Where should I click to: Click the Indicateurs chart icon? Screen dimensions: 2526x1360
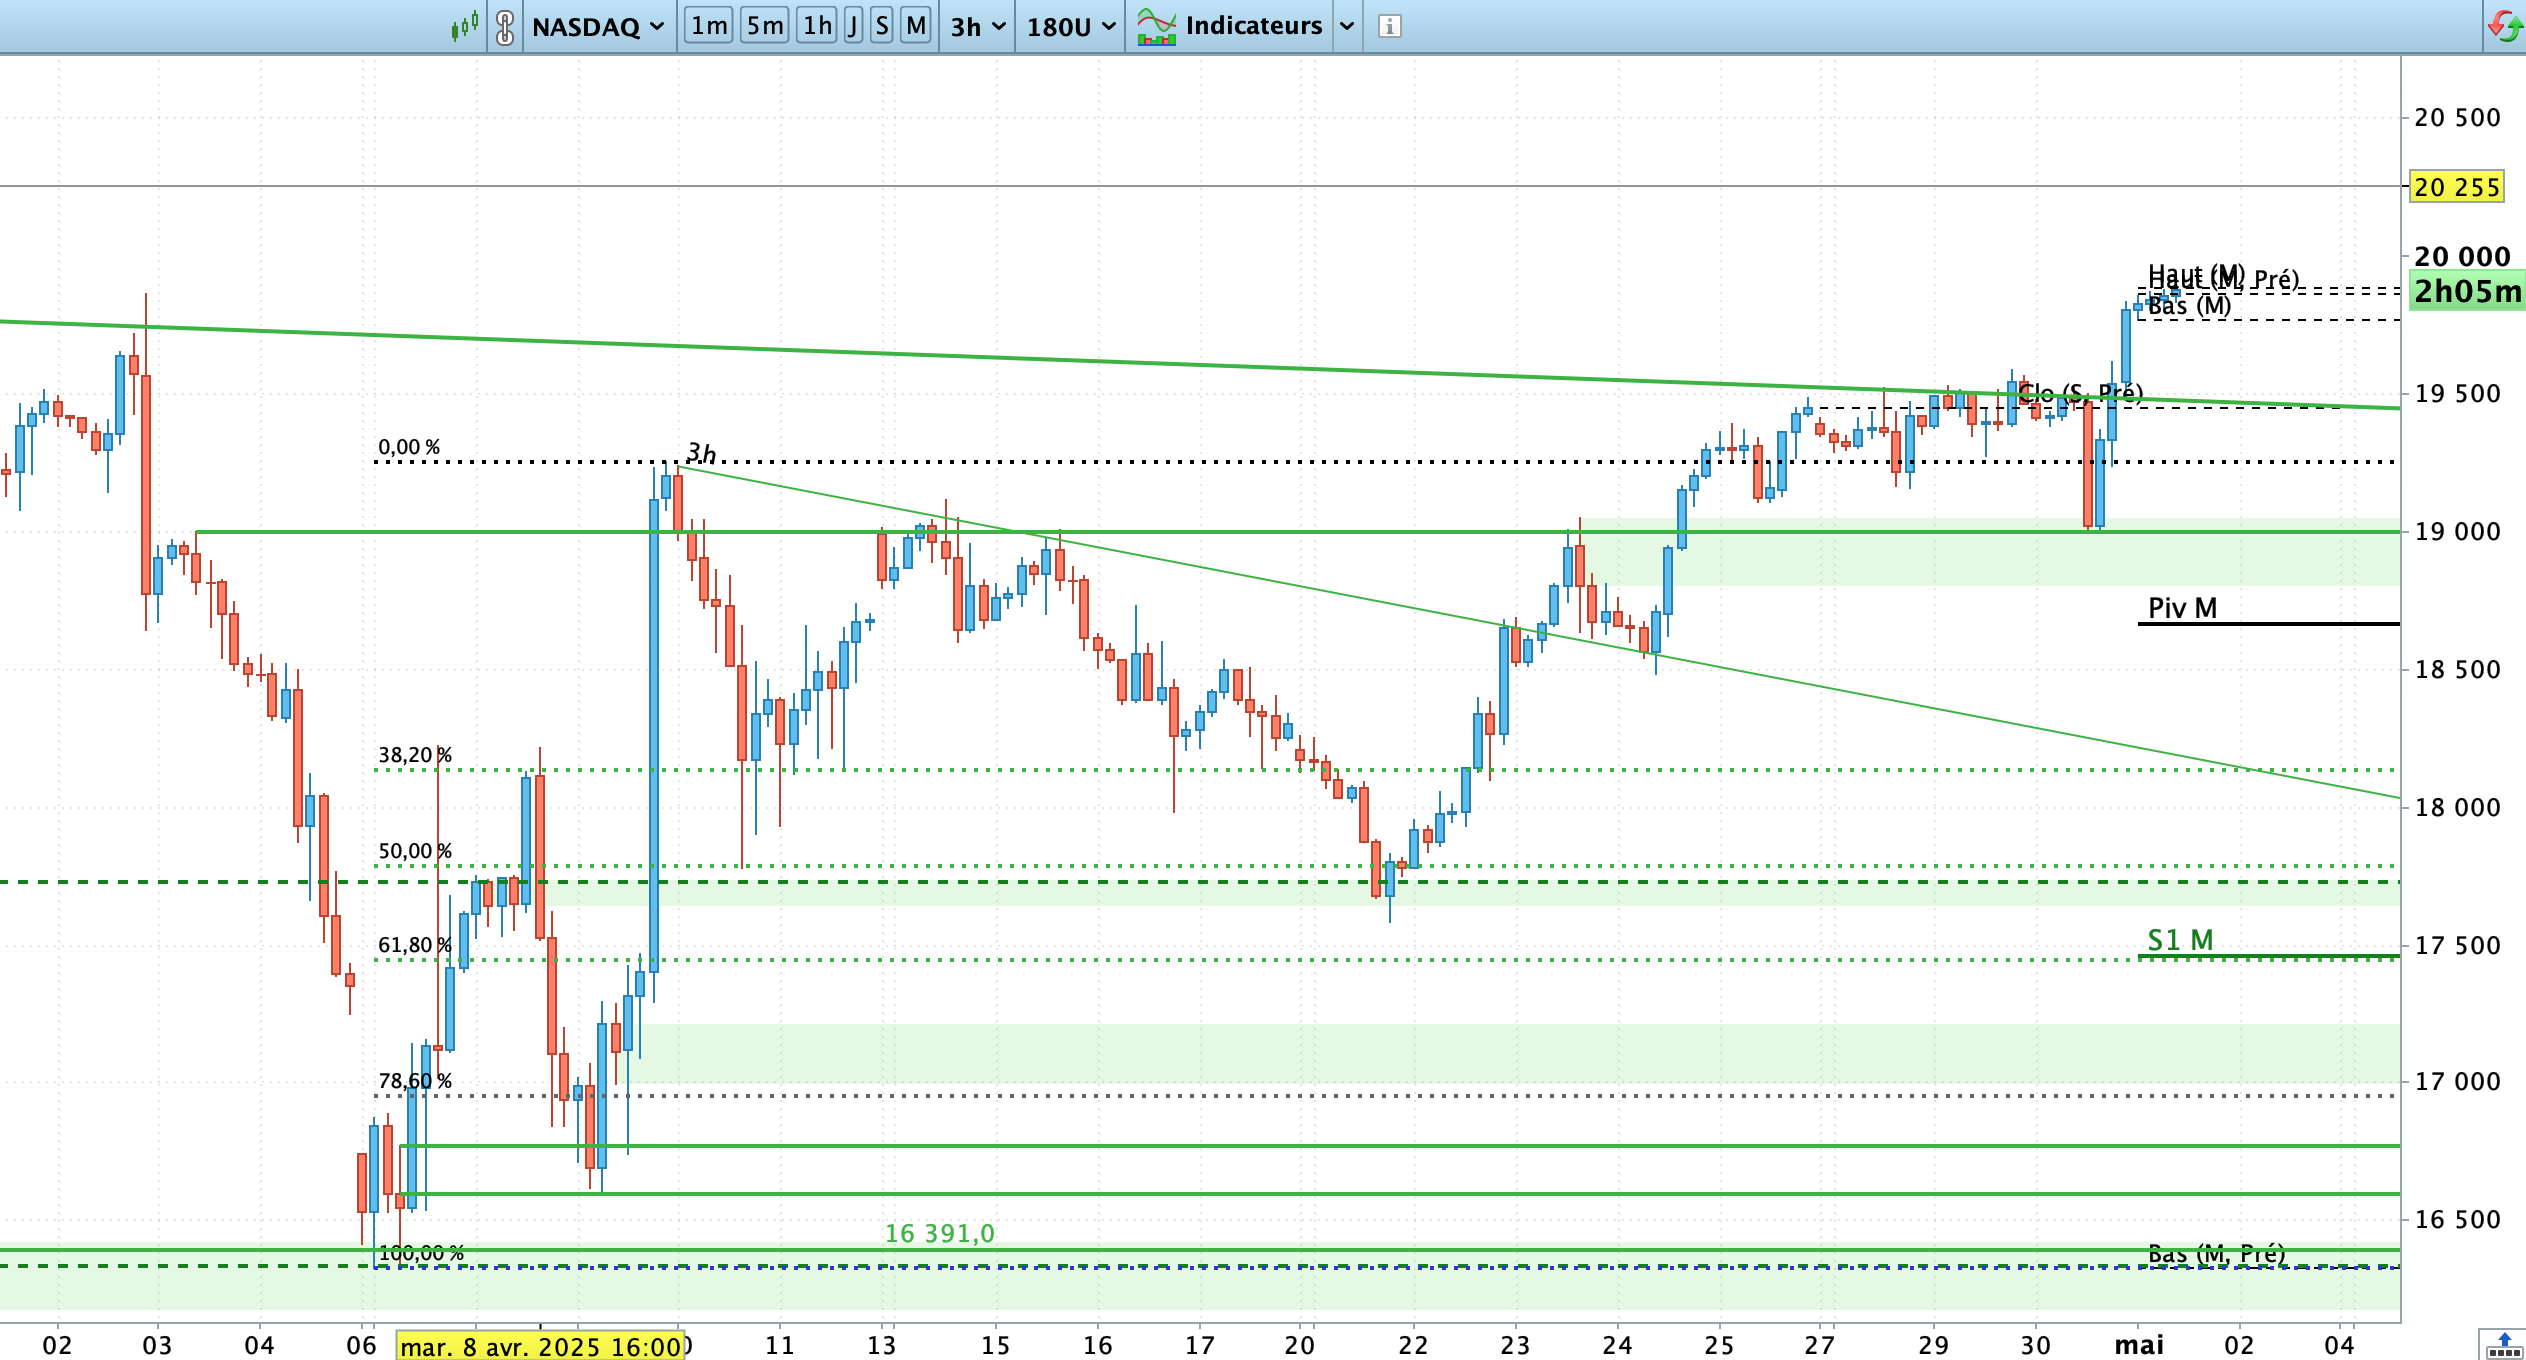coord(1156,26)
